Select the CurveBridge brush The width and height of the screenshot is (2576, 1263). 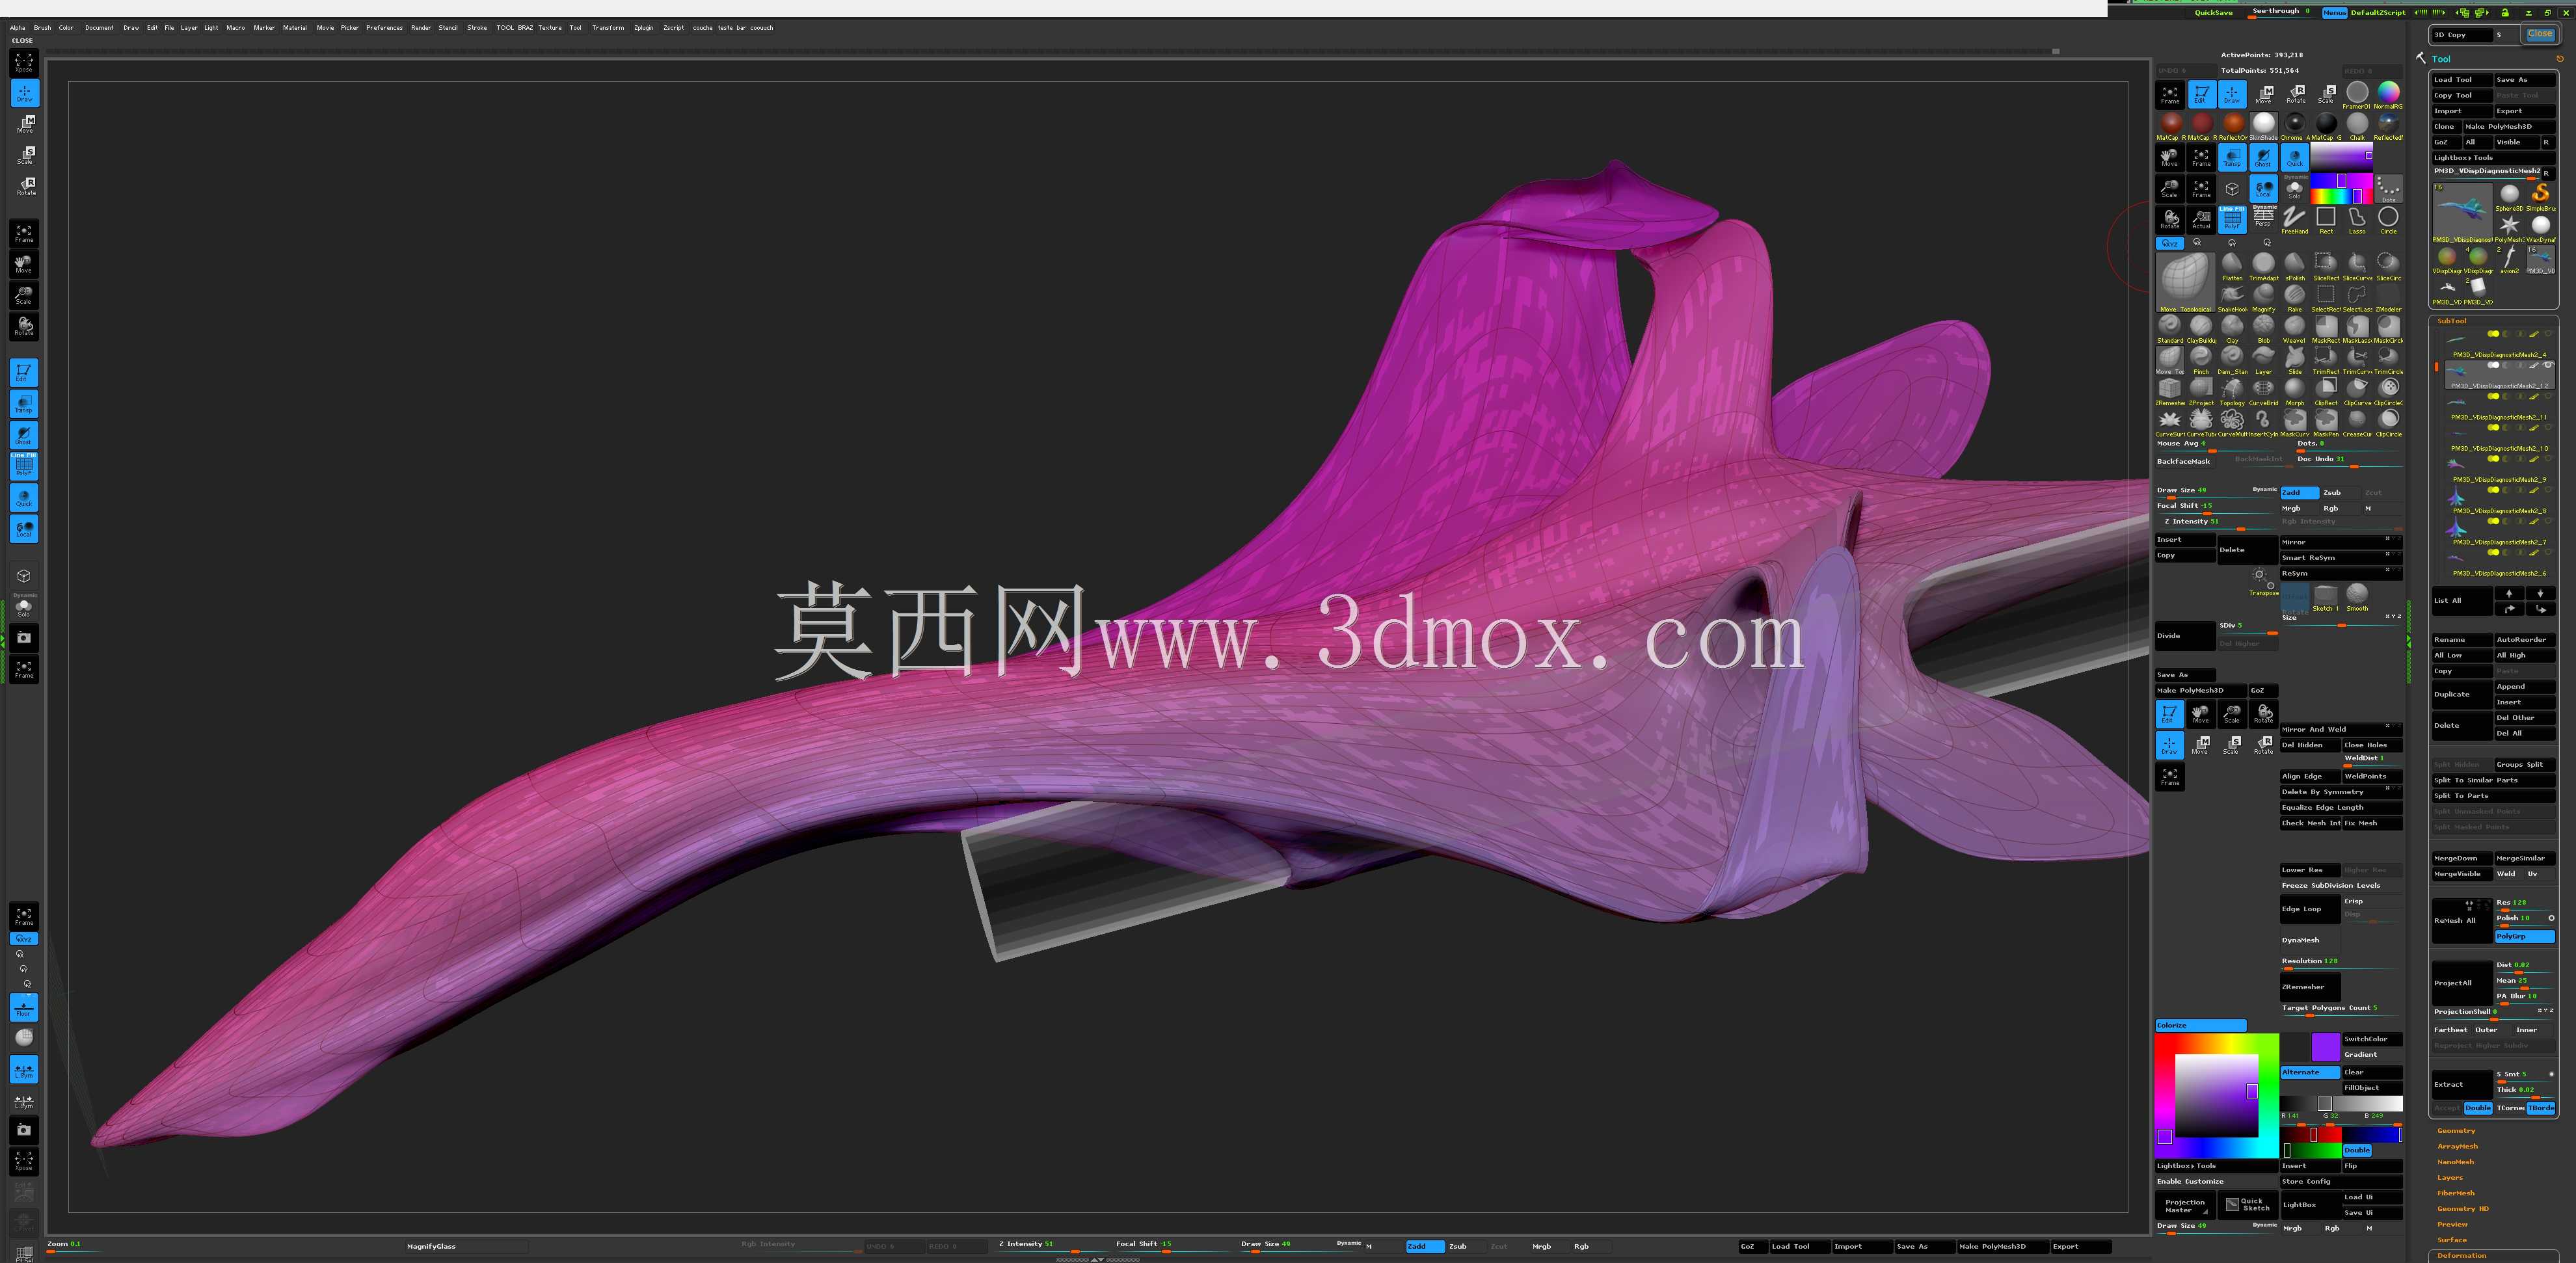point(2263,392)
